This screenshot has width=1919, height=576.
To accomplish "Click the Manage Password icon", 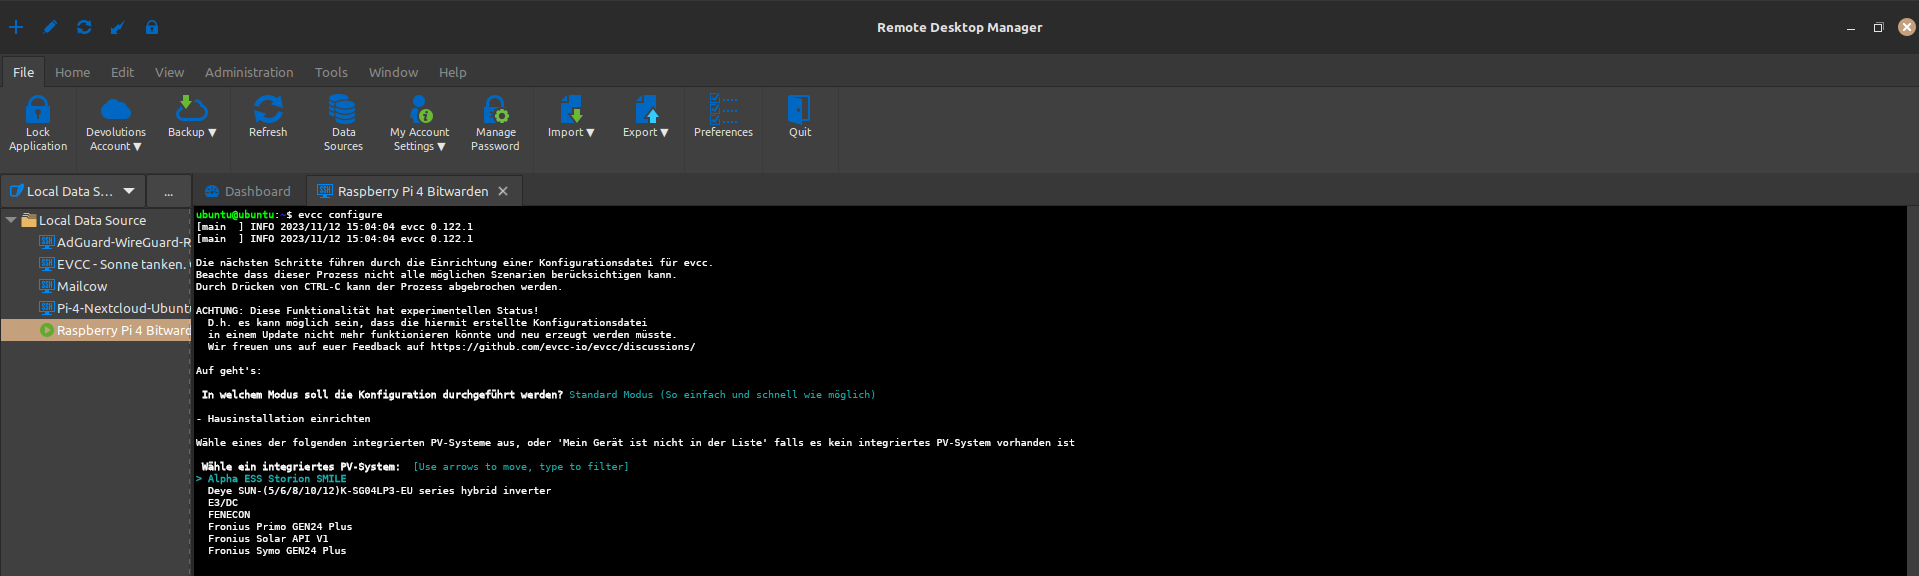I will (x=495, y=109).
